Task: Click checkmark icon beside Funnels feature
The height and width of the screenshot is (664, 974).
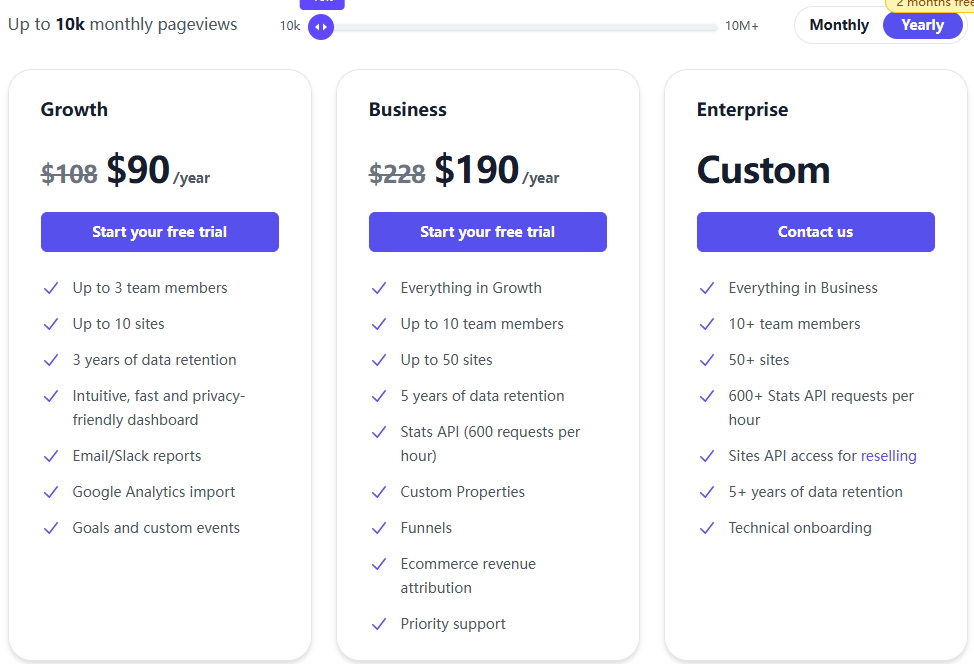Action: 379,528
